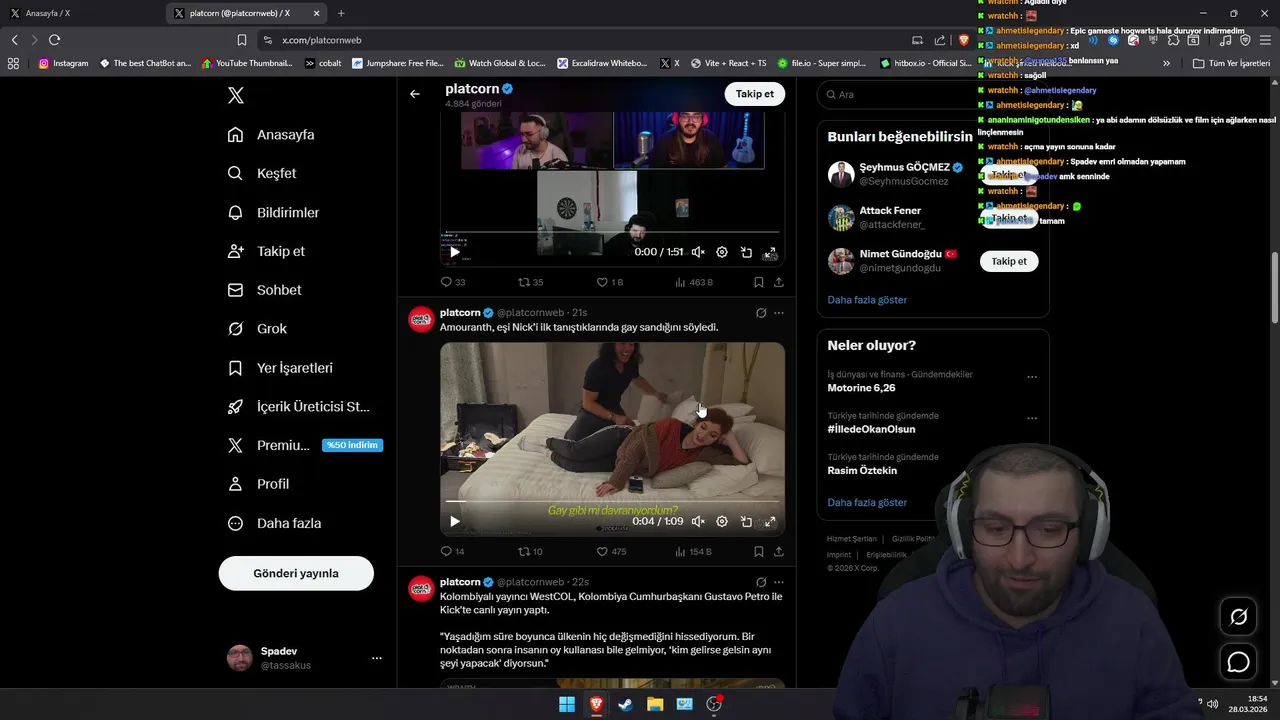Open the floating chat messages button
The height and width of the screenshot is (720, 1280).
[x=1238, y=662]
